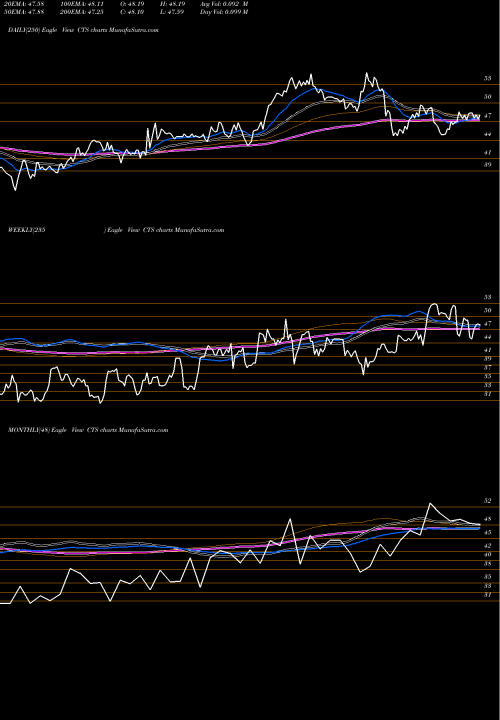500x720 pixels.
Task: Click the 37 price label on weekly chart
Action: (x=487, y=368)
